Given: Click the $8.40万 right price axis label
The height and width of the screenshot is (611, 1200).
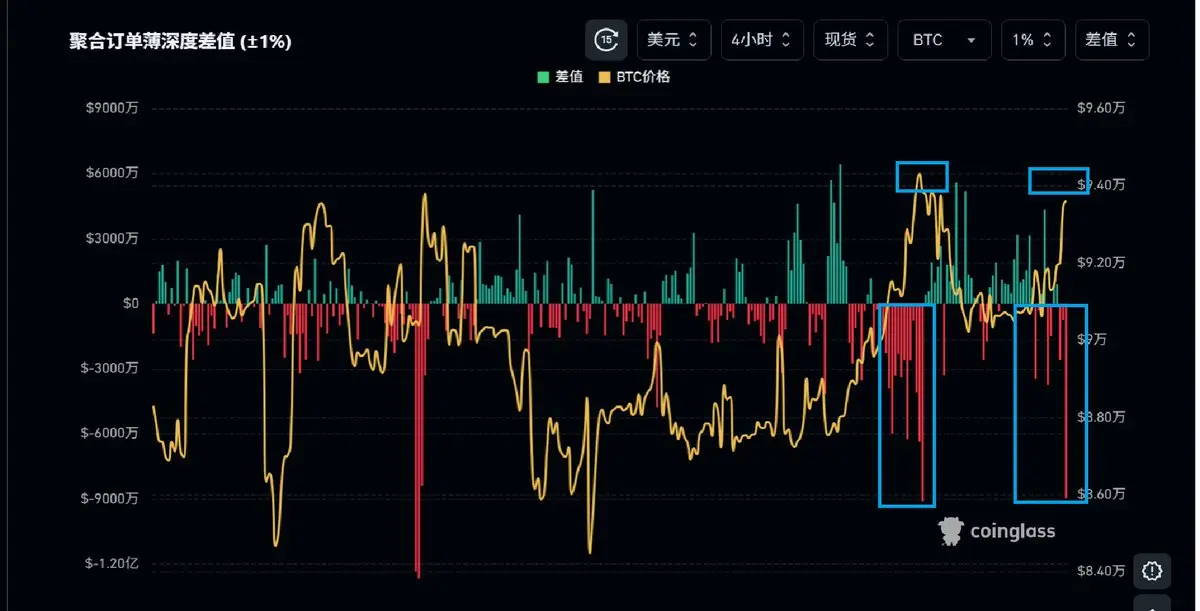Looking at the screenshot, I should point(1101,571).
